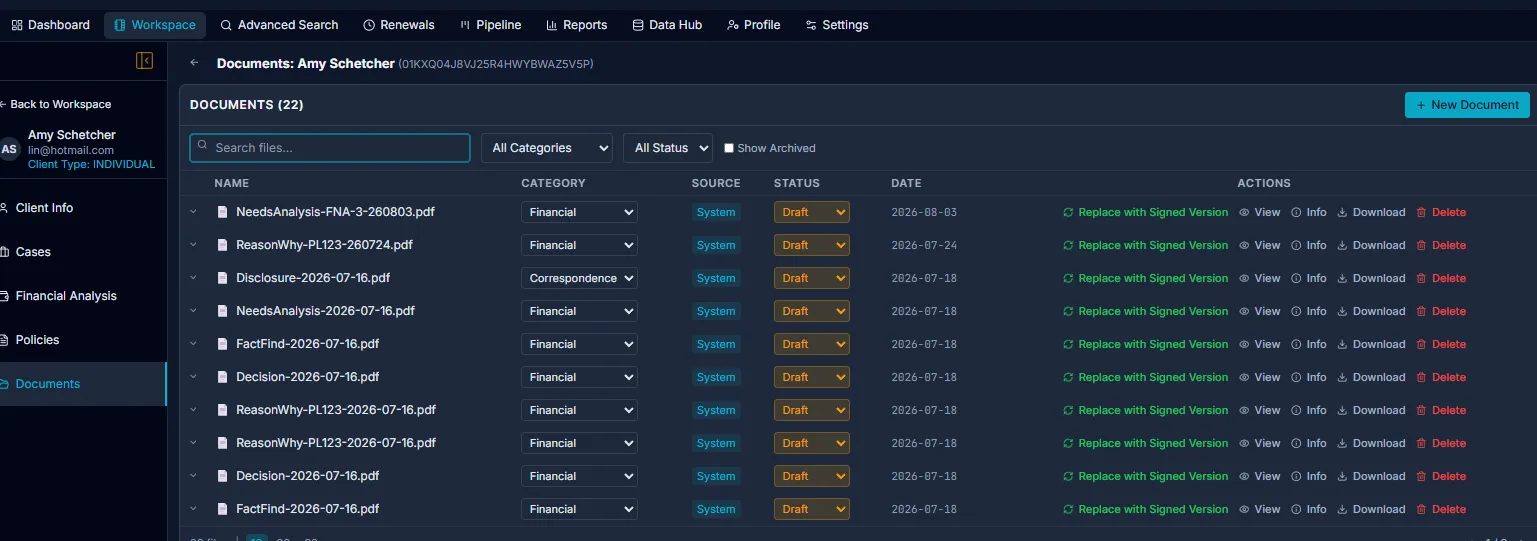Download NeedsAnalysis-2026-07-16.pdf
Image resolution: width=1537 pixels, height=541 pixels.
(x=1371, y=311)
